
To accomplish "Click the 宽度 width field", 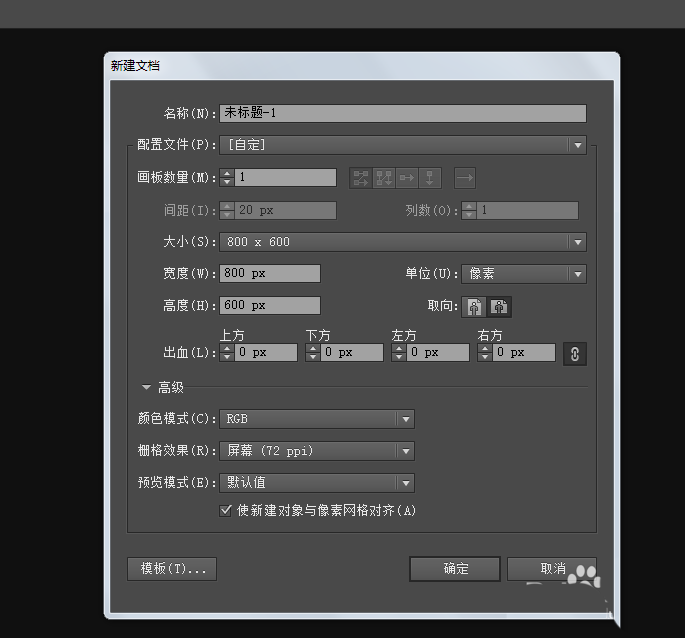I will click(x=270, y=274).
